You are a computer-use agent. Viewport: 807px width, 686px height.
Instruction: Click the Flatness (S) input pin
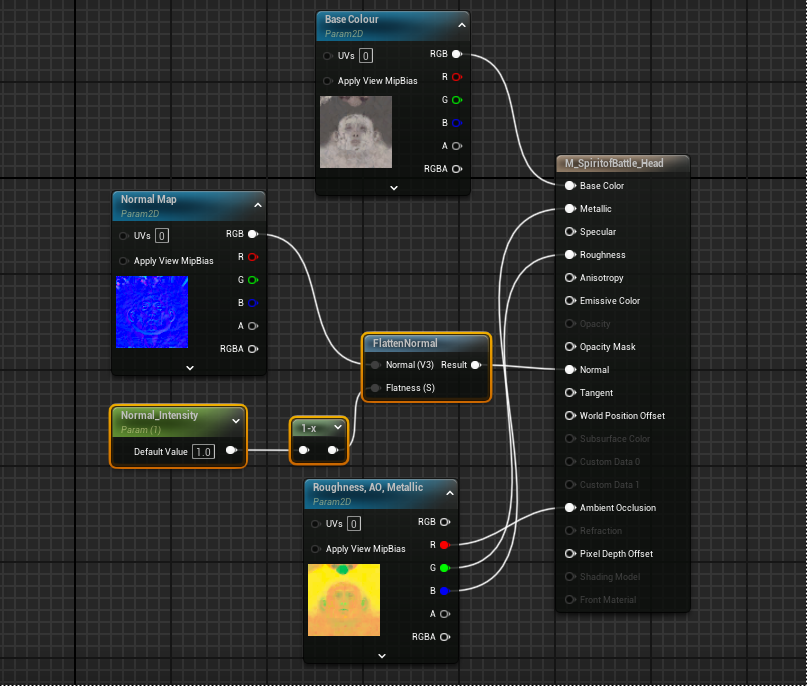(x=375, y=388)
